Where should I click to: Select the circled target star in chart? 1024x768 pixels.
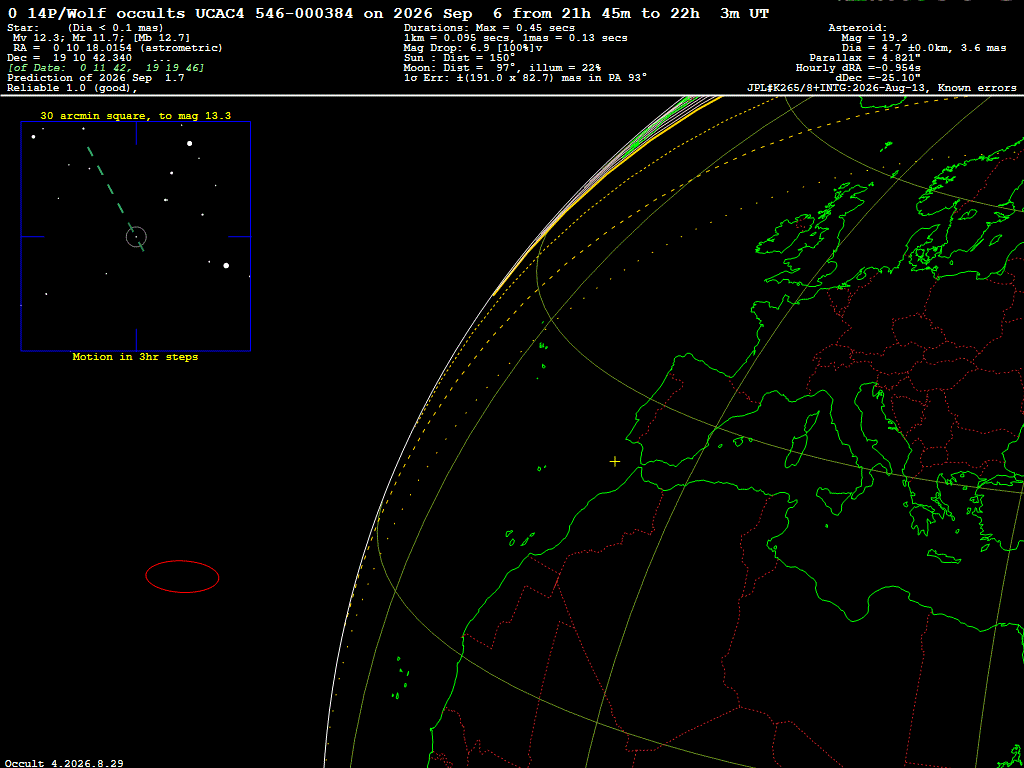pyautogui.click(x=136, y=236)
